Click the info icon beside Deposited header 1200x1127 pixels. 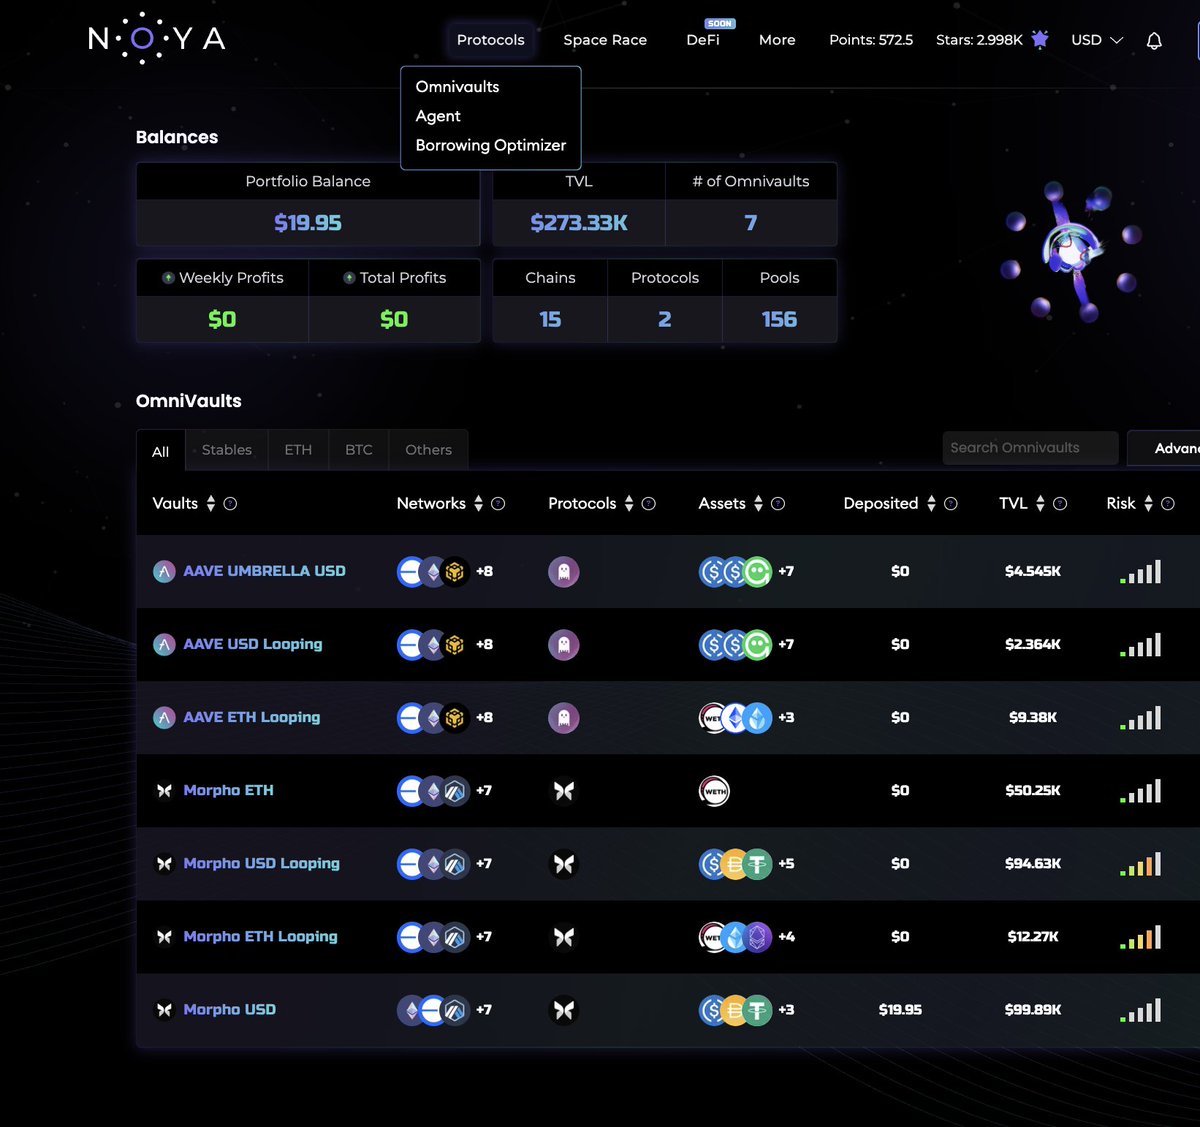(951, 504)
